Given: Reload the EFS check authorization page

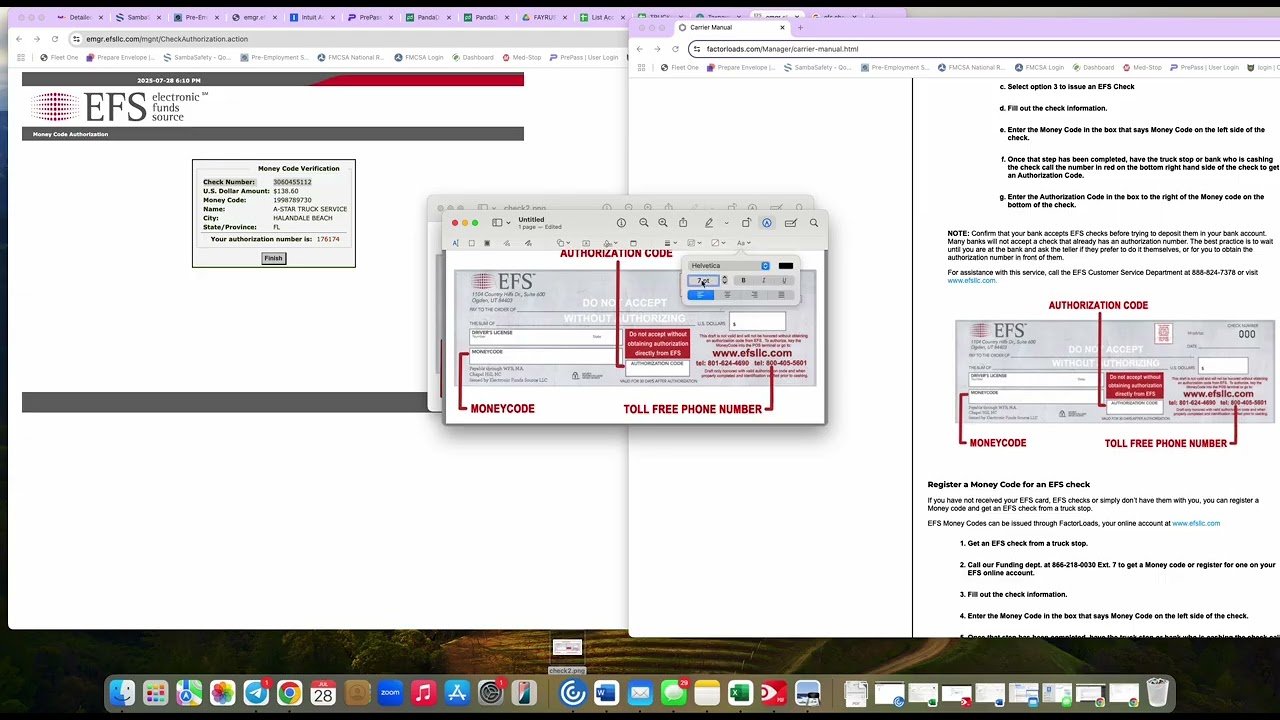Looking at the screenshot, I should [55, 39].
